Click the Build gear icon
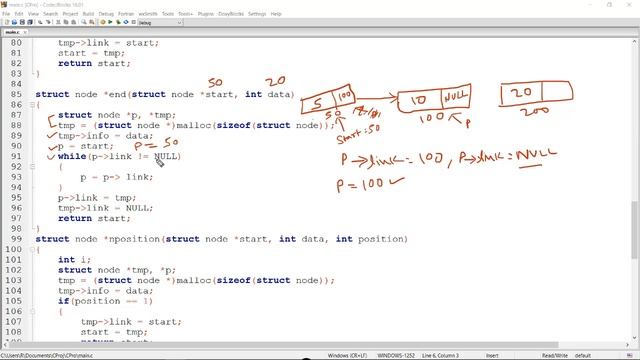Image resolution: width=640 pixels, height=360 pixels. pyautogui.click(x=102, y=22)
